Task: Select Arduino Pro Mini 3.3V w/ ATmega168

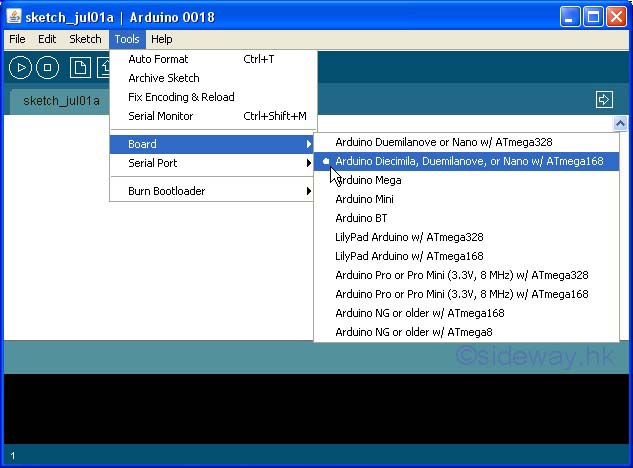Action: [466, 294]
